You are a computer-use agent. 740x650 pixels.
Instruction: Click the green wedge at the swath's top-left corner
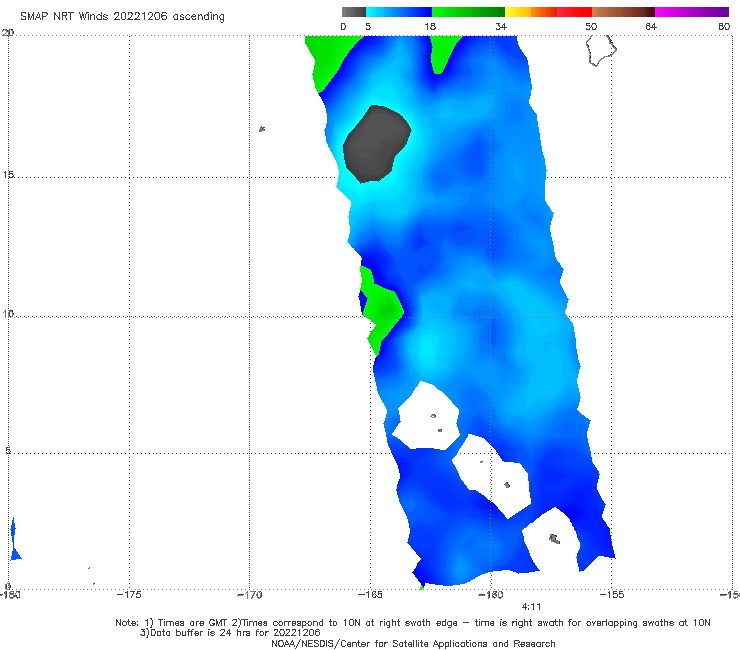point(328,59)
